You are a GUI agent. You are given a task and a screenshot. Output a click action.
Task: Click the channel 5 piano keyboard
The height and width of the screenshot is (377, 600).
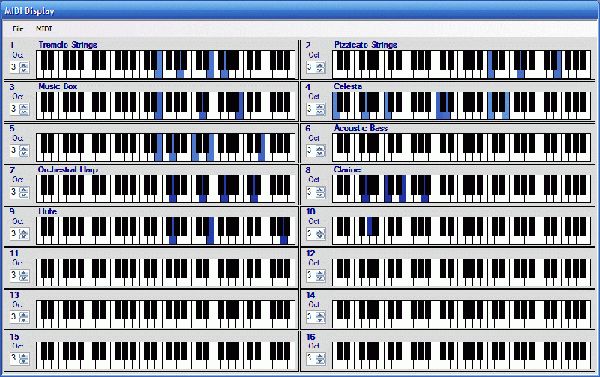coord(166,147)
